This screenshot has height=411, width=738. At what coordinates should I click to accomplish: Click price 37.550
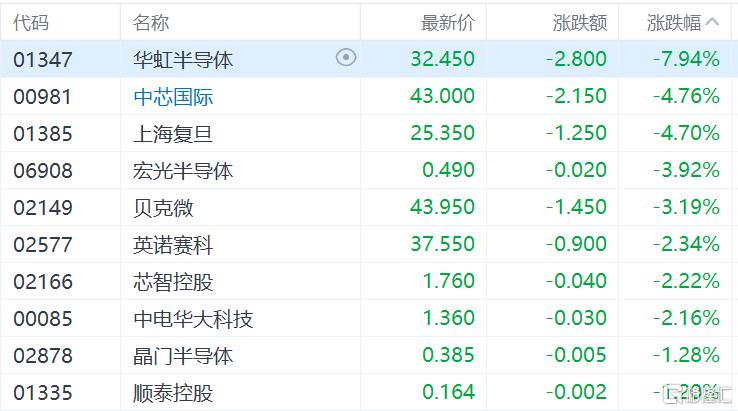[442, 244]
